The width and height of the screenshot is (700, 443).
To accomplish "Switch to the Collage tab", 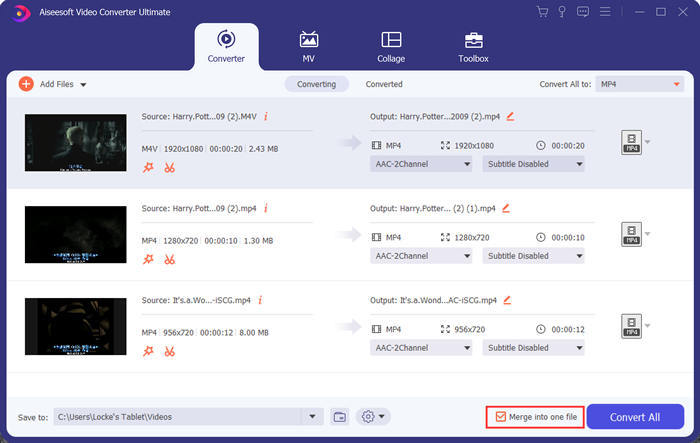I will (391, 46).
